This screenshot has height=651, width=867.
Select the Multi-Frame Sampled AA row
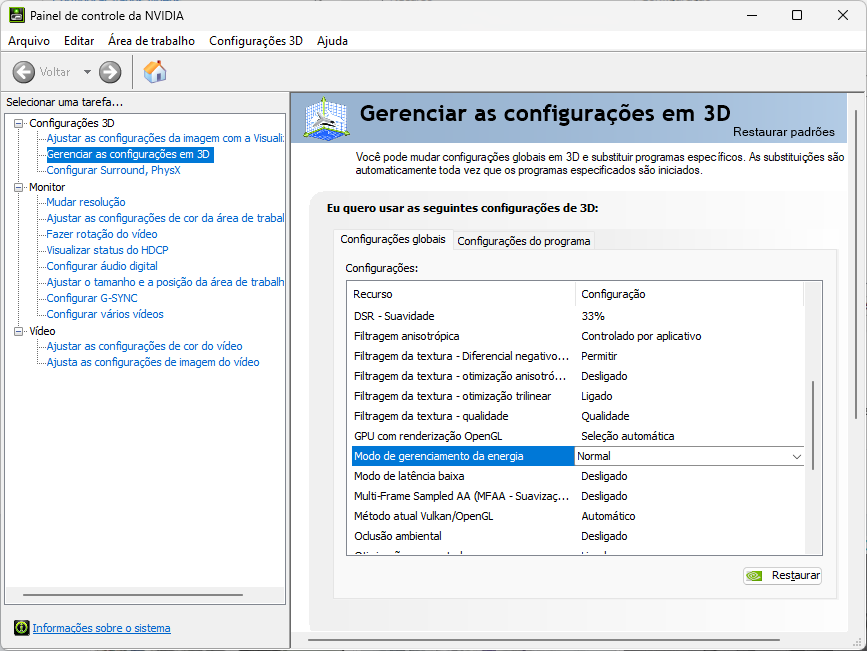coord(578,496)
